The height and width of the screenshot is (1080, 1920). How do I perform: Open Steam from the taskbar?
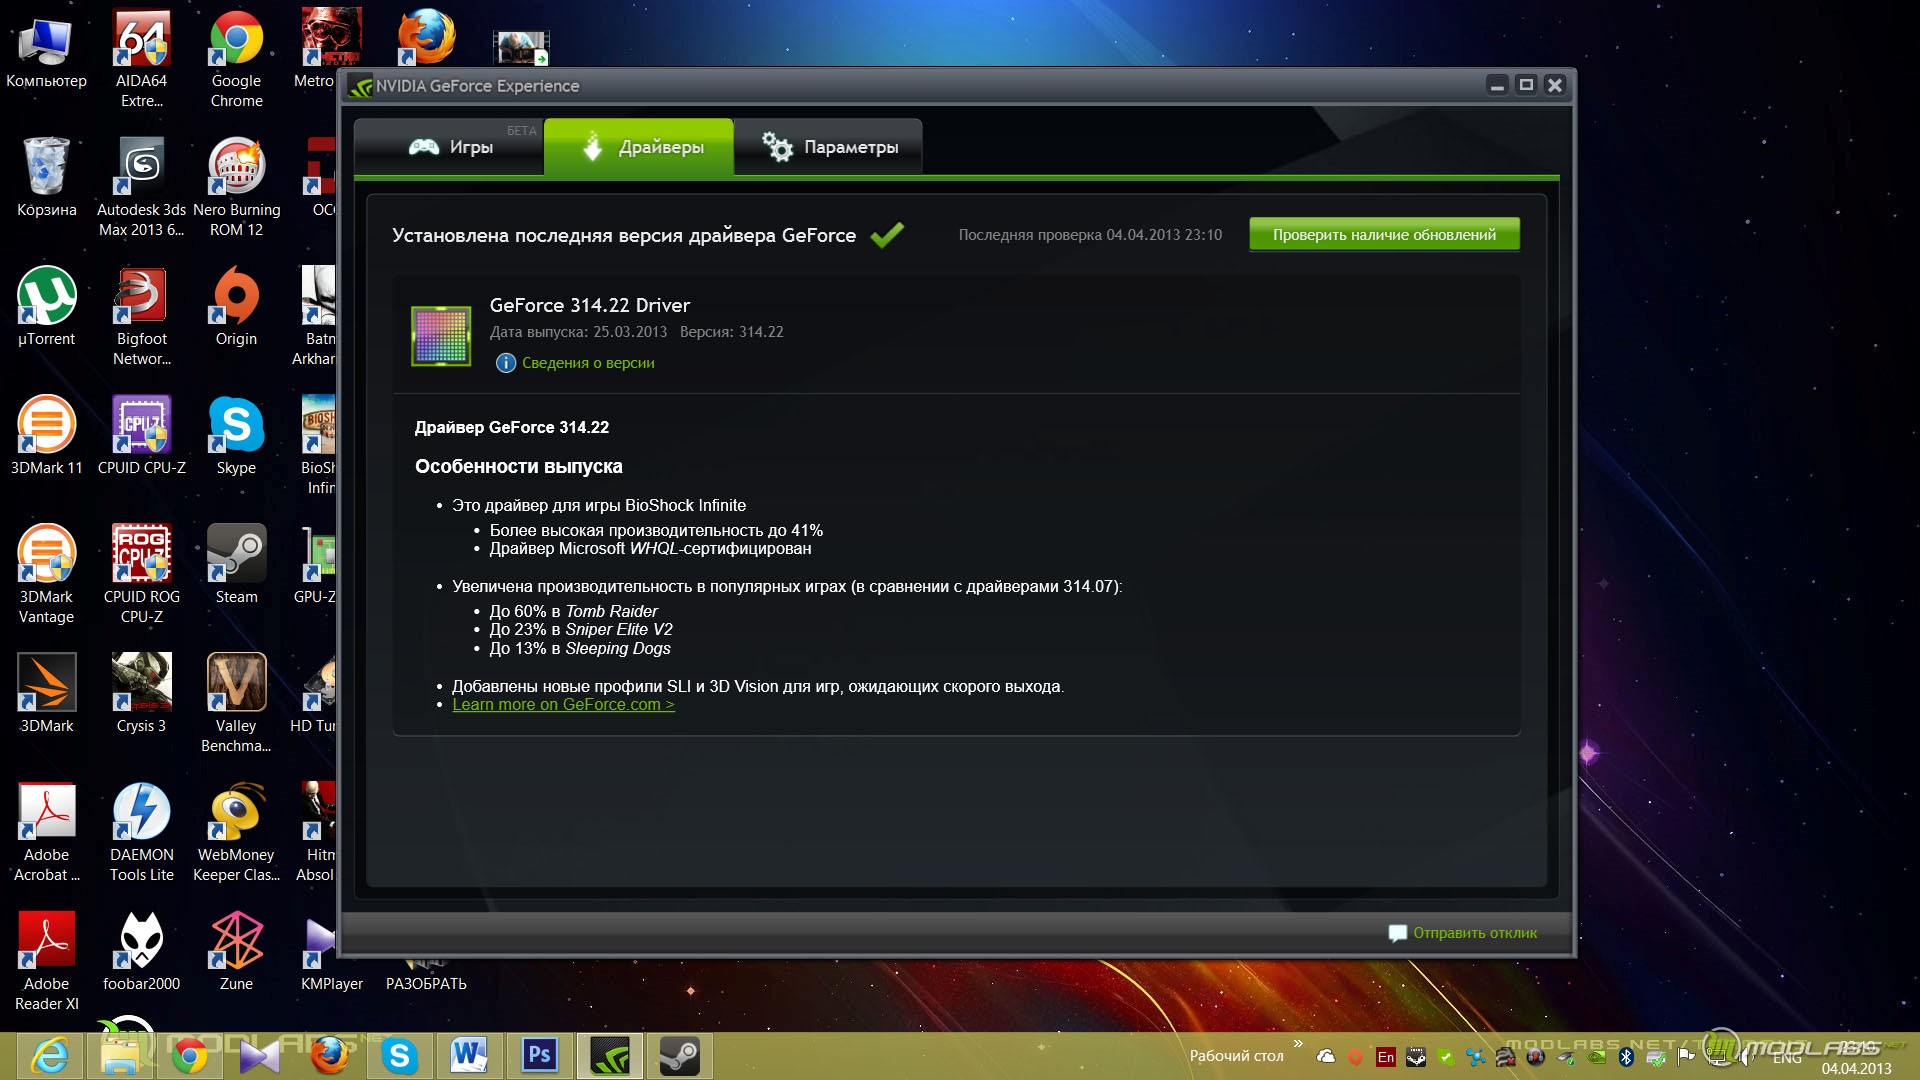679,1056
